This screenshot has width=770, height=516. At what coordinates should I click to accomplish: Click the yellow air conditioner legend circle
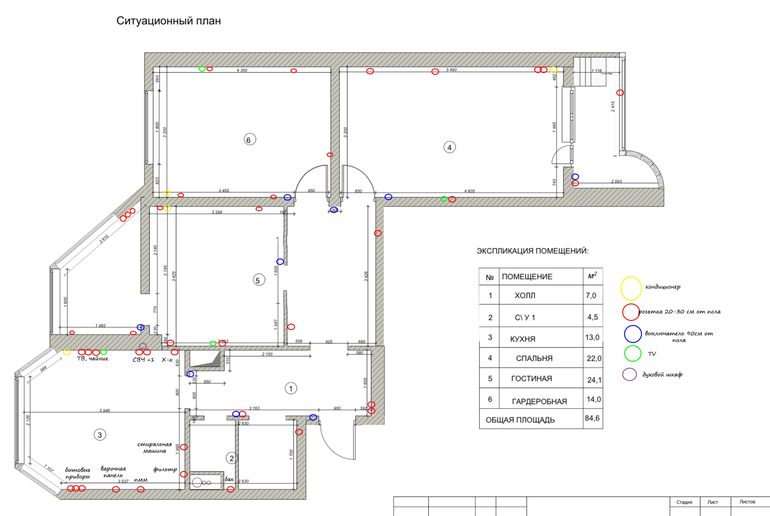(631, 288)
